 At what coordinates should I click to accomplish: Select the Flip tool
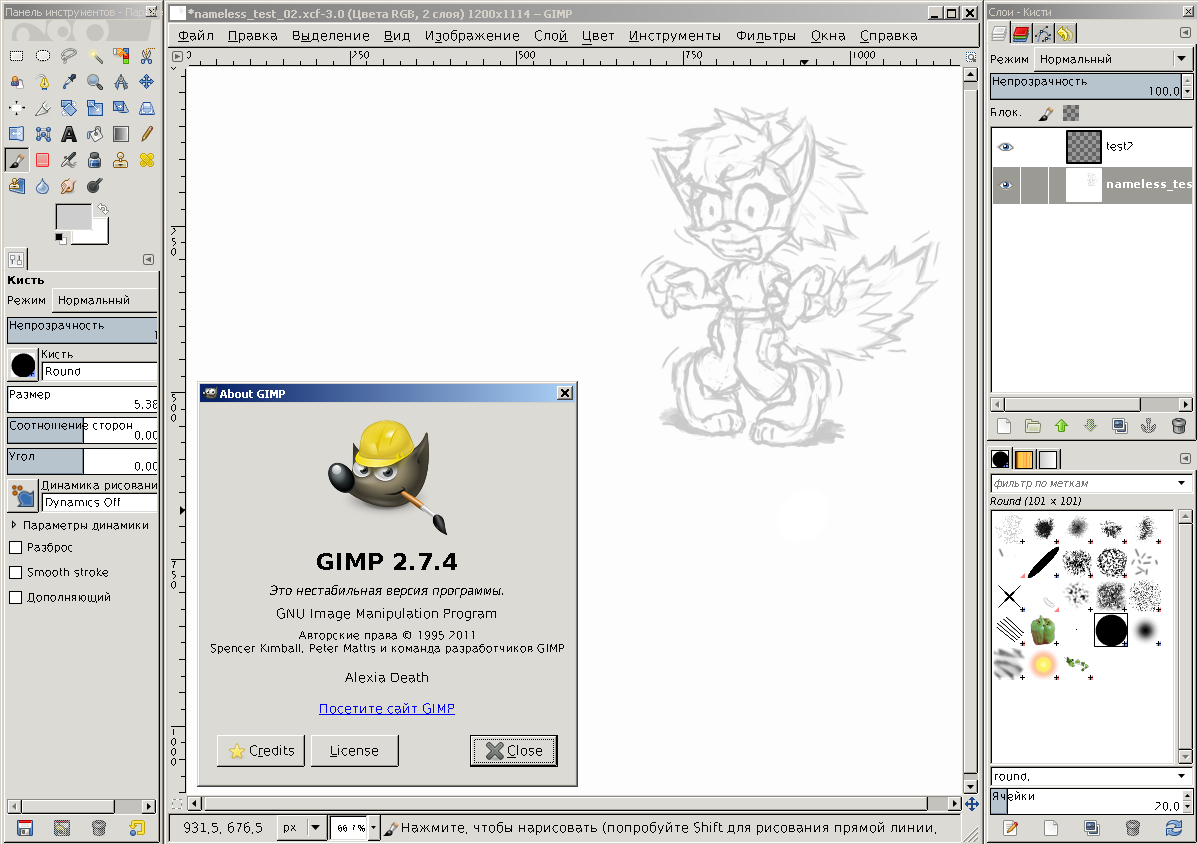coord(17,134)
